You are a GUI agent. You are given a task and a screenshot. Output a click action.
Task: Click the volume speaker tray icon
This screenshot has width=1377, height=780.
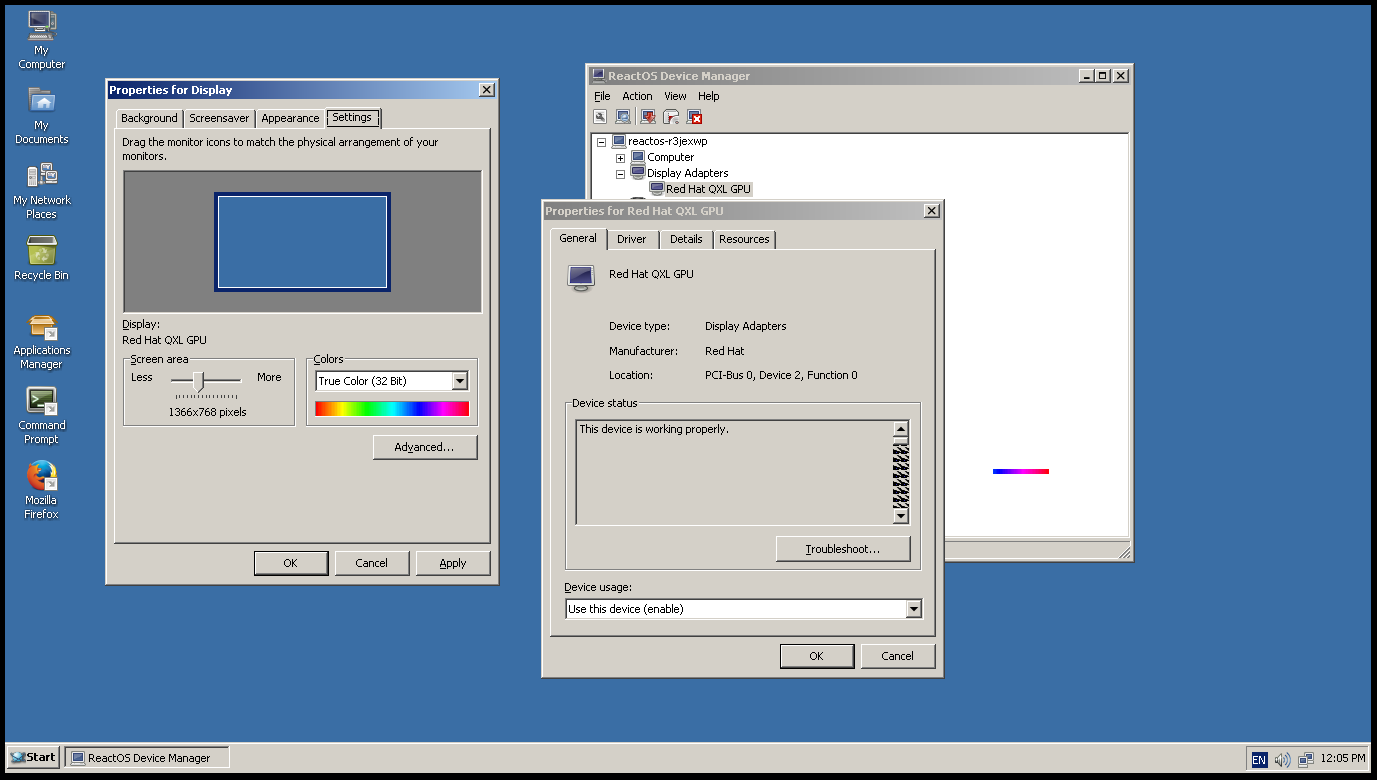pos(1282,759)
